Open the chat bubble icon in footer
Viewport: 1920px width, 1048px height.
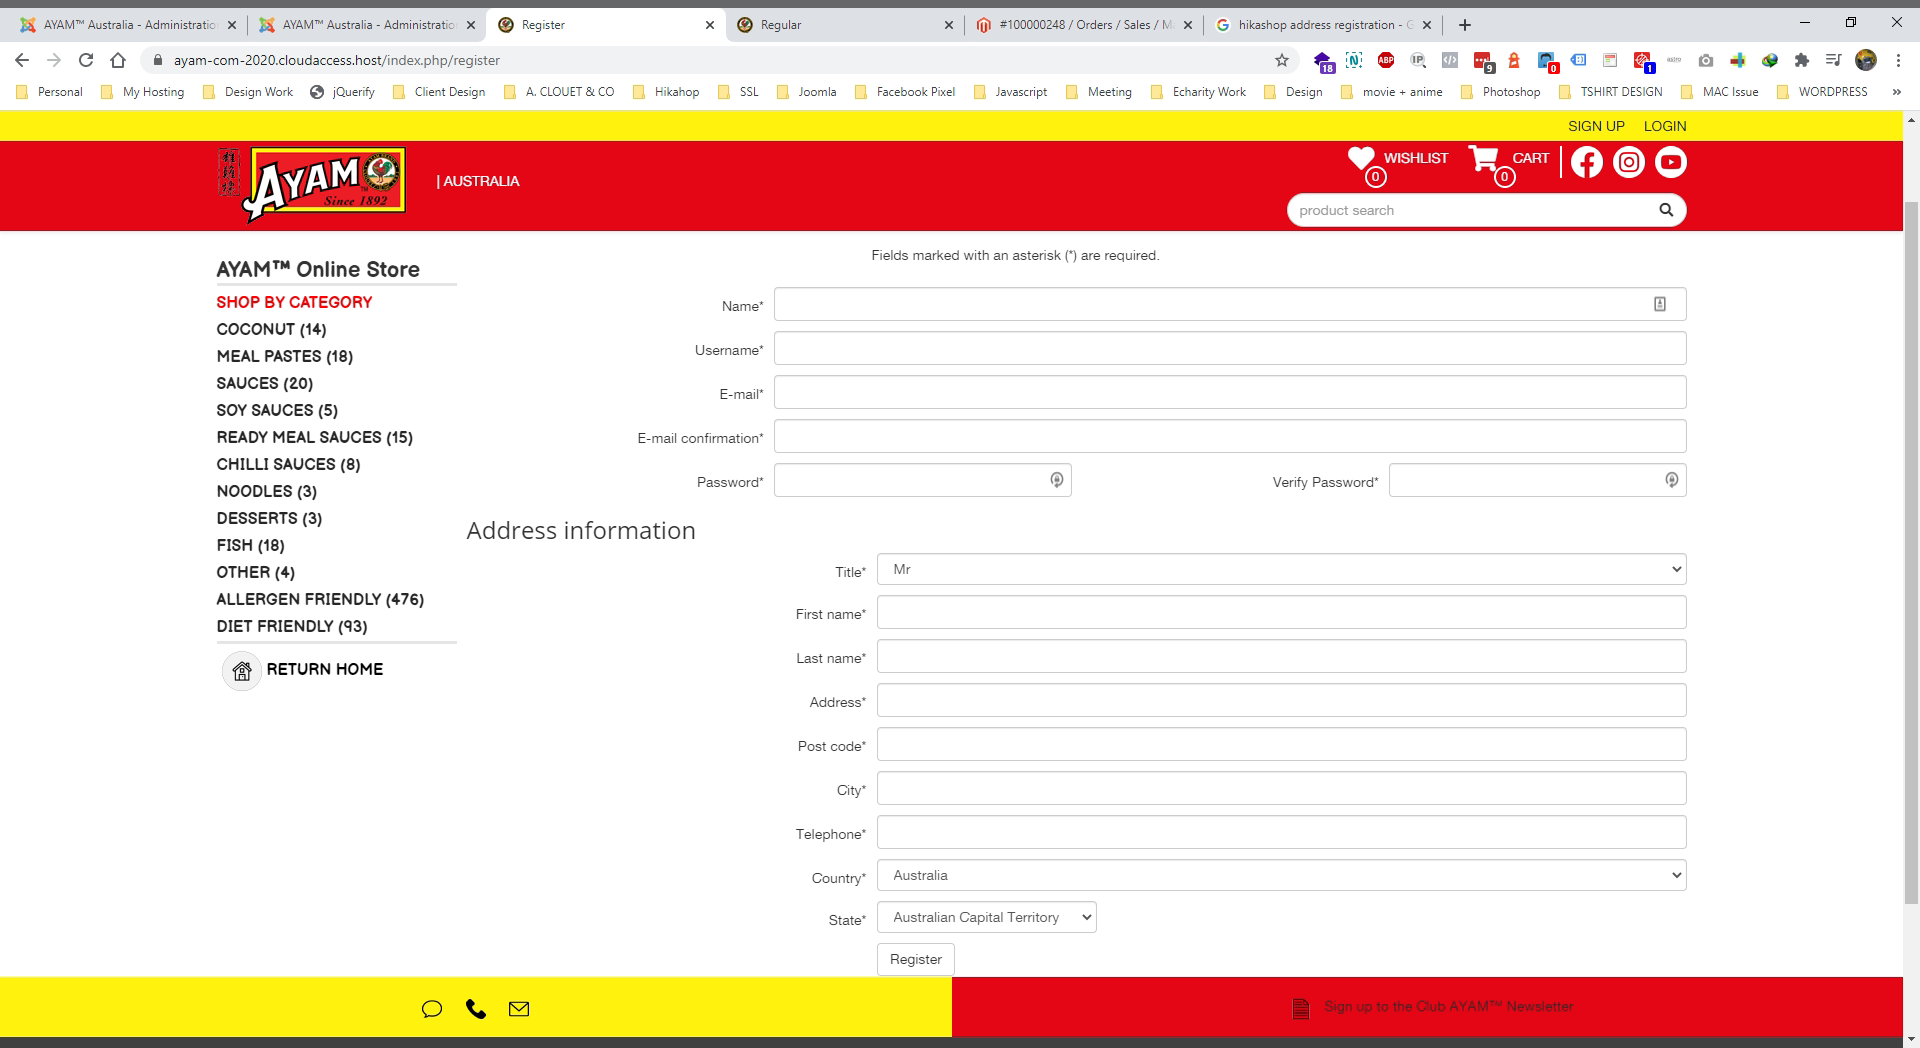pyautogui.click(x=432, y=1009)
